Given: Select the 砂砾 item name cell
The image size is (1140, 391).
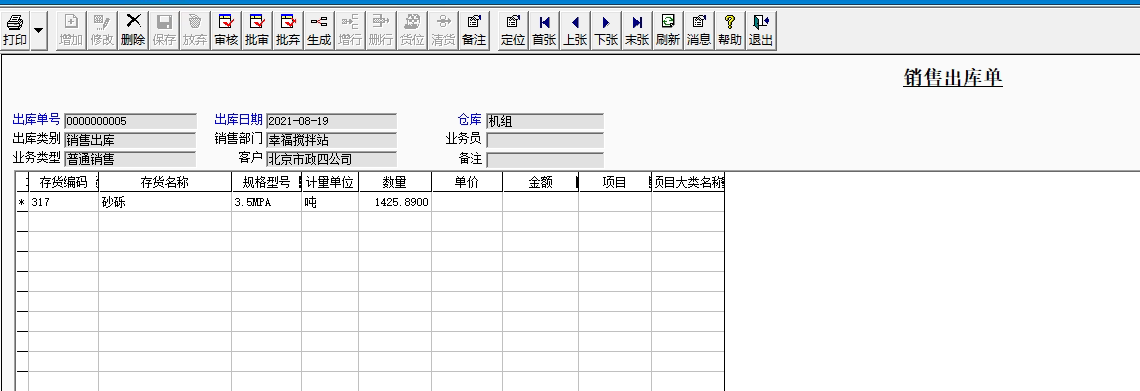Looking at the screenshot, I should pos(165,203).
